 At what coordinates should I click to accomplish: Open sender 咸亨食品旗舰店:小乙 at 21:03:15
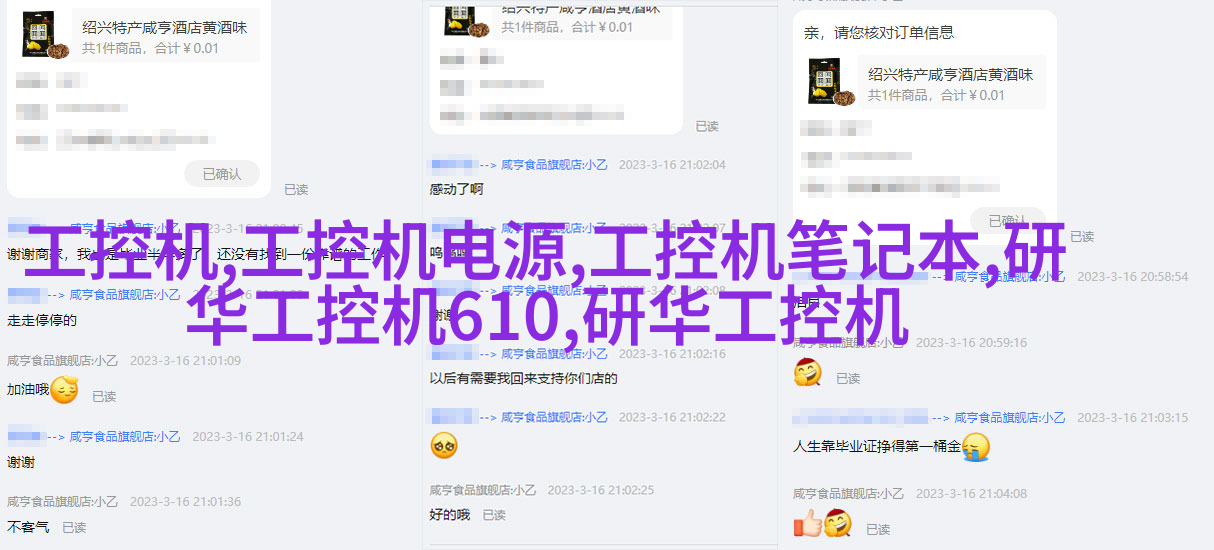click(x=1009, y=418)
